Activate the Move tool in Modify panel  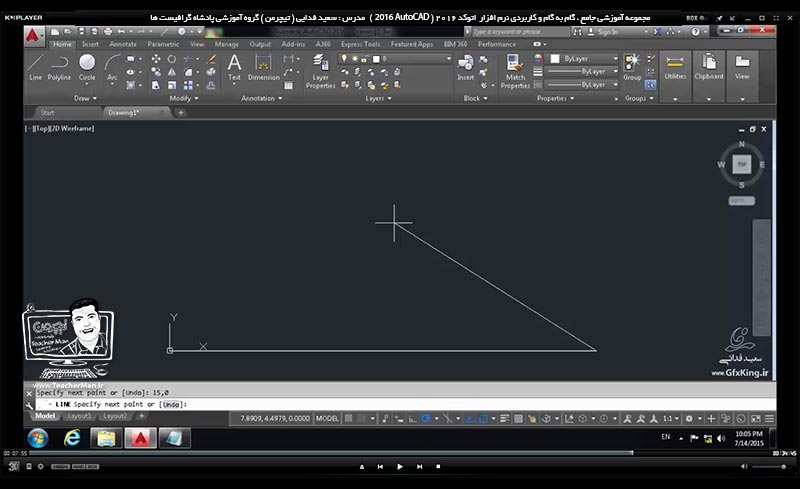(156, 59)
